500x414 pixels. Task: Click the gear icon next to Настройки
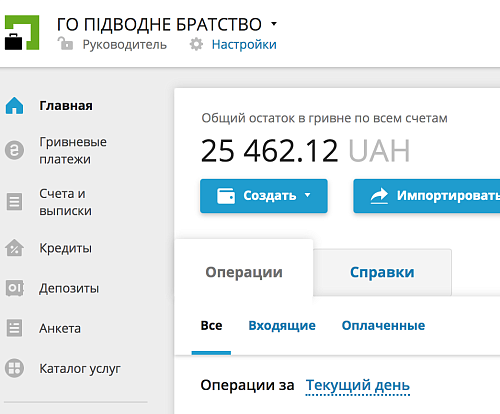coord(196,44)
